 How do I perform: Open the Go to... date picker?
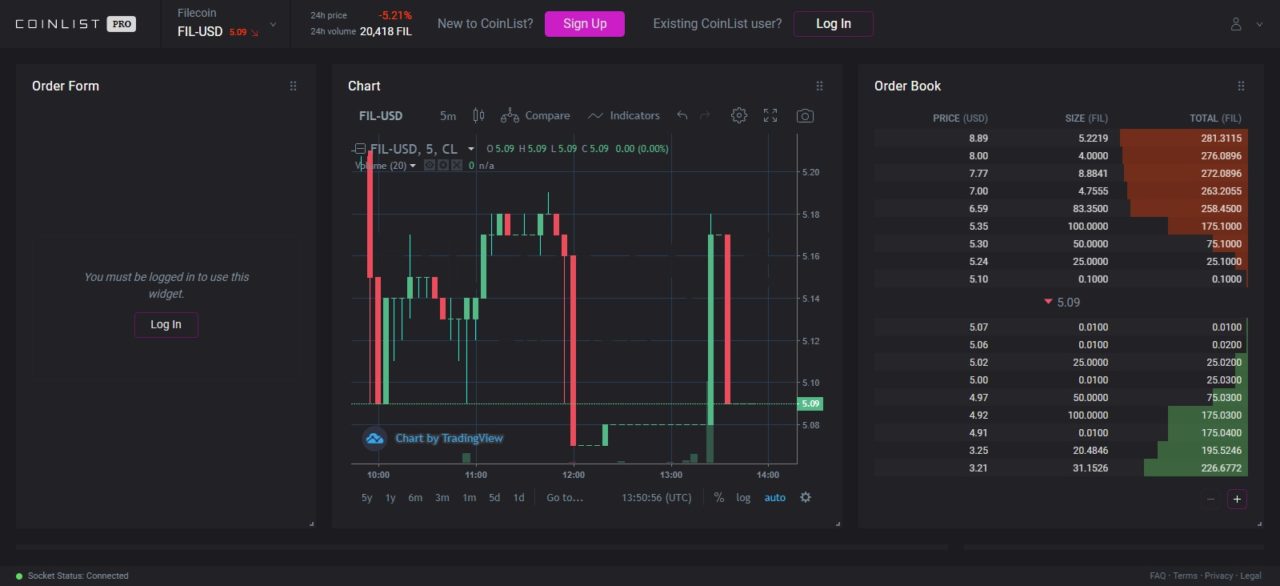pyautogui.click(x=565, y=497)
